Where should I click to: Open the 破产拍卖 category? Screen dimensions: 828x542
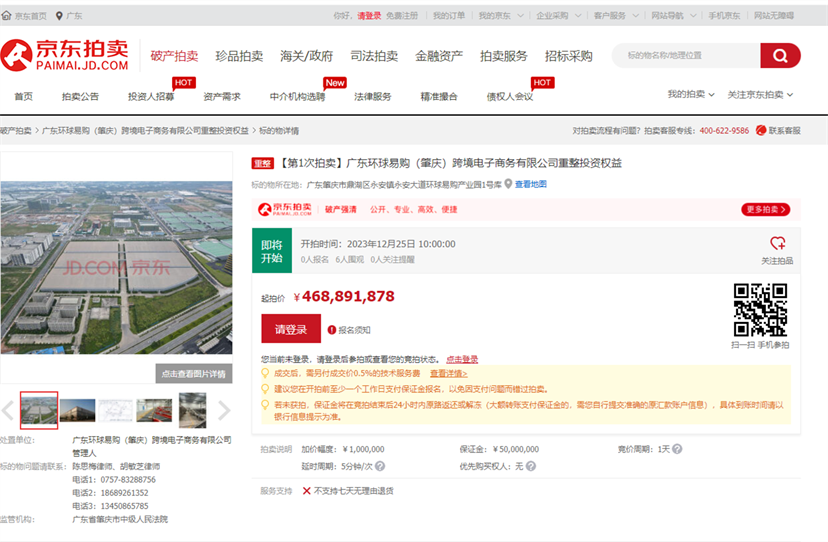point(174,55)
